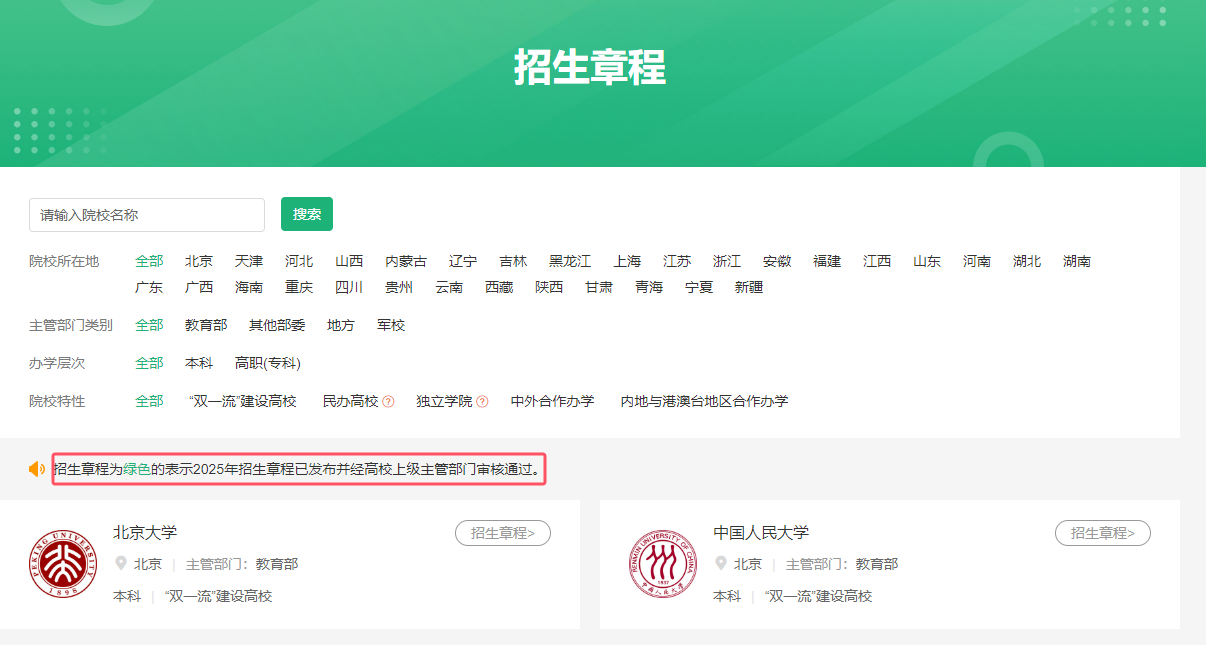The width and height of the screenshot is (1206, 645).
Task: Click the speaker announcement icon
Action: [37, 469]
